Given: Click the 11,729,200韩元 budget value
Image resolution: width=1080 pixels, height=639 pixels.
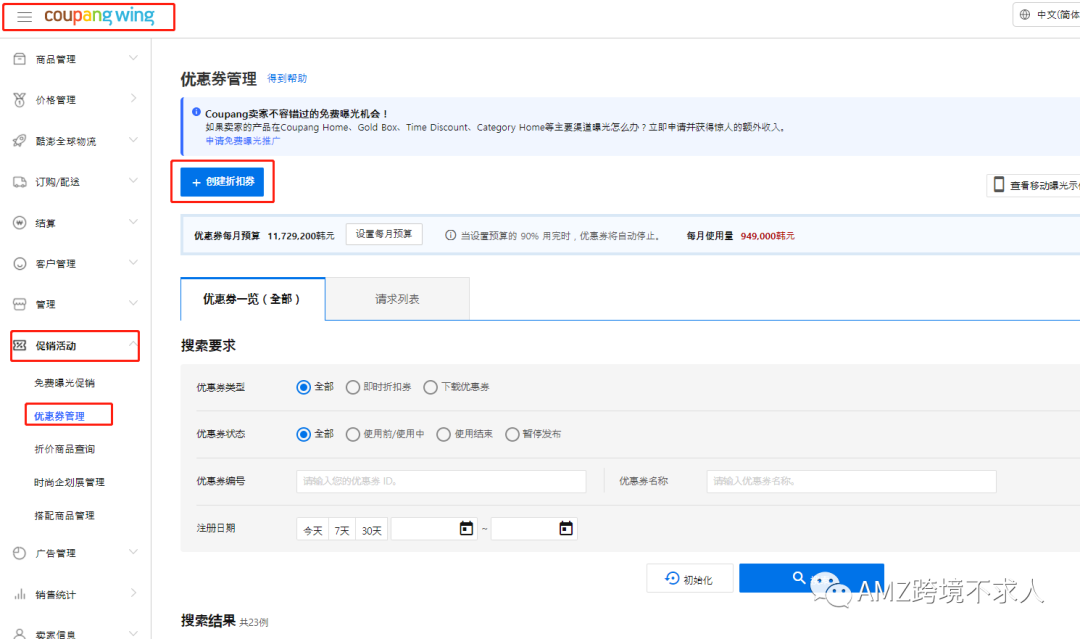Looking at the screenshot, I should (x=301, y=235).
